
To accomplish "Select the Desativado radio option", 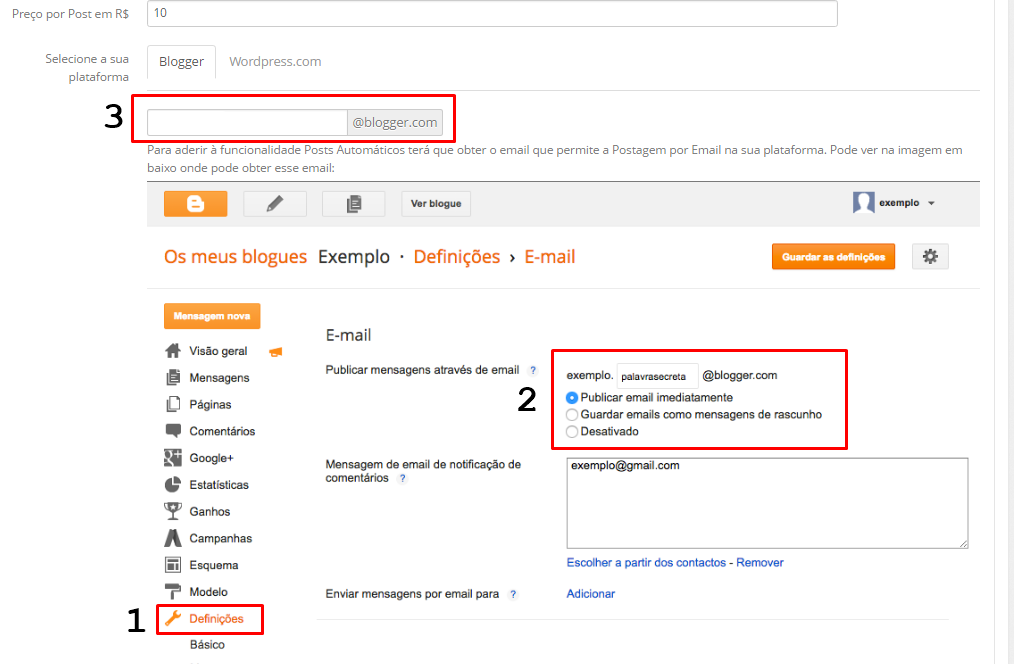I will click(x=572, y=431).
